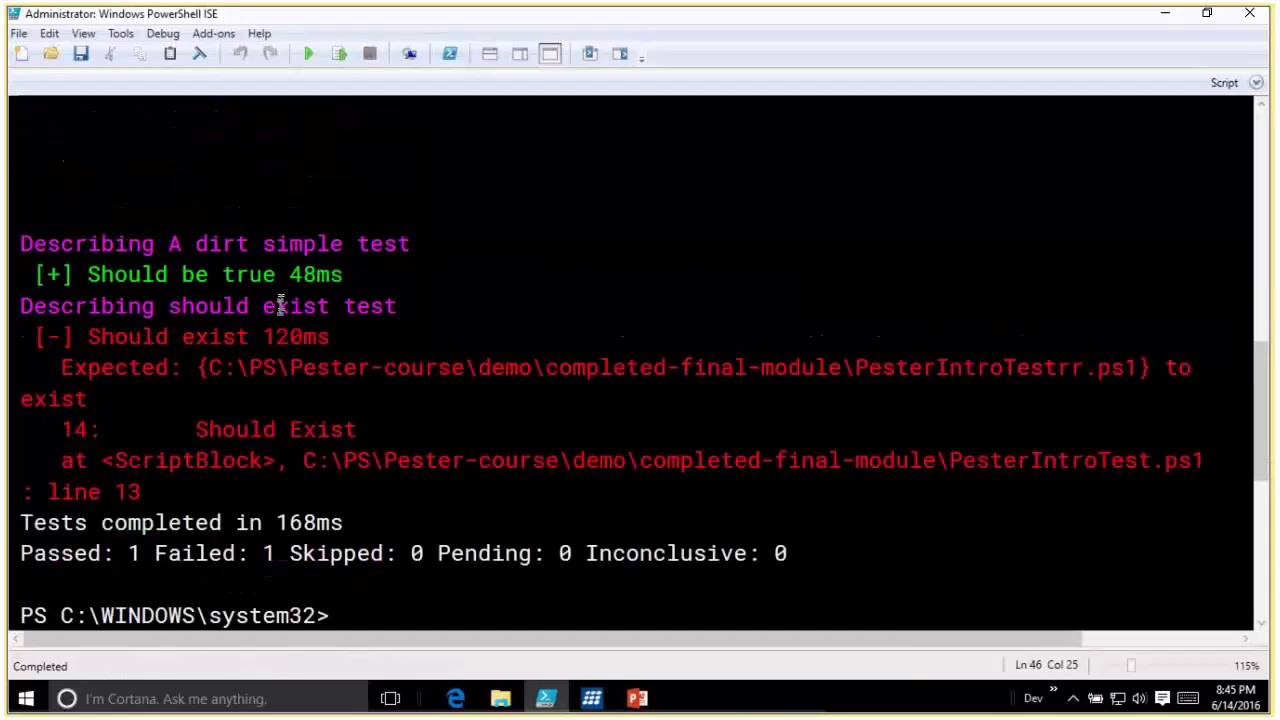Image resolution: width=1280 pixels, height=720 pixels.
Task: Show Command Window icon
Action: 590,54
